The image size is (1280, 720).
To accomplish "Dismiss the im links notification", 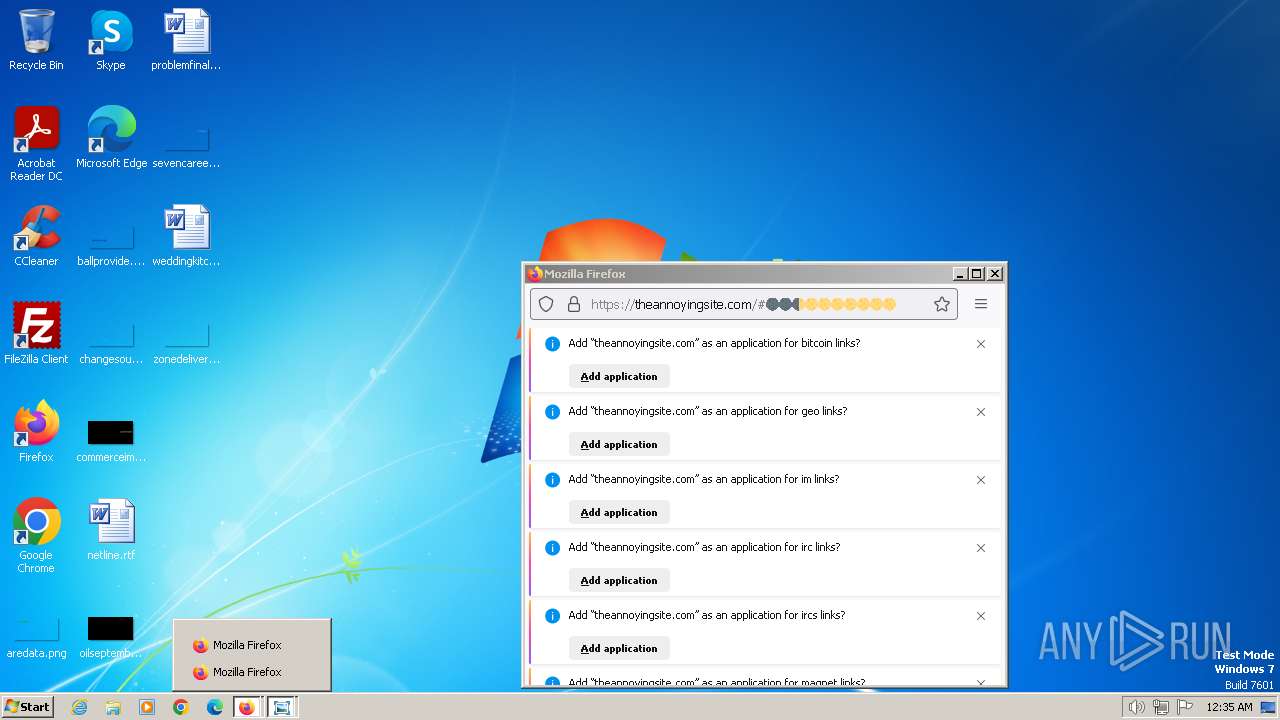I will [981, 480].
